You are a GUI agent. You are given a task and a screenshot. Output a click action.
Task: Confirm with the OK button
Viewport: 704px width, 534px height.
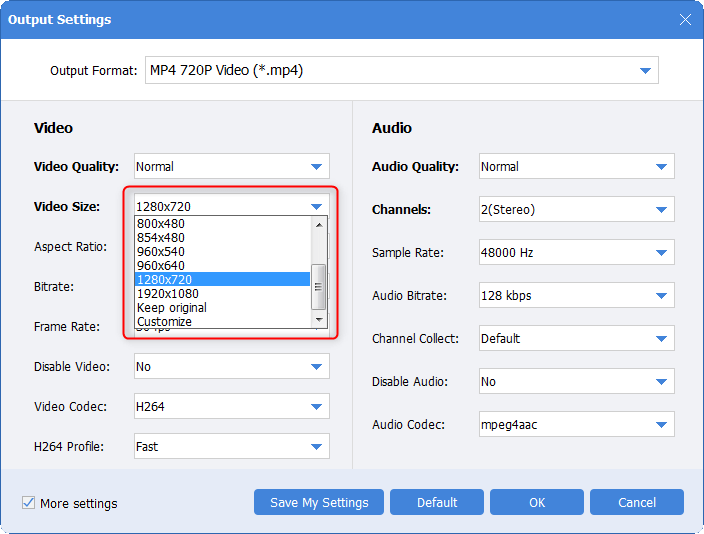[537, 502]
